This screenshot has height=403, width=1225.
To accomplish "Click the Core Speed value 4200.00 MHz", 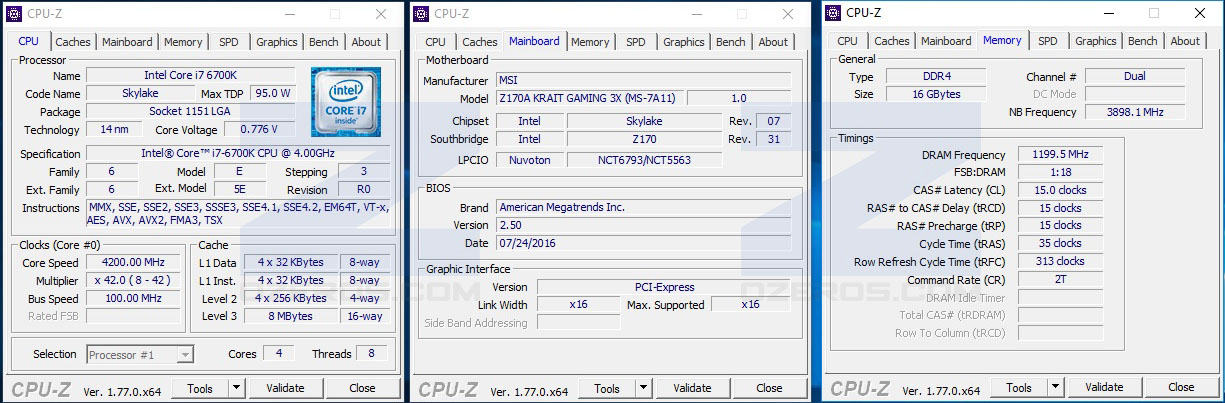I will click(134, 263).
